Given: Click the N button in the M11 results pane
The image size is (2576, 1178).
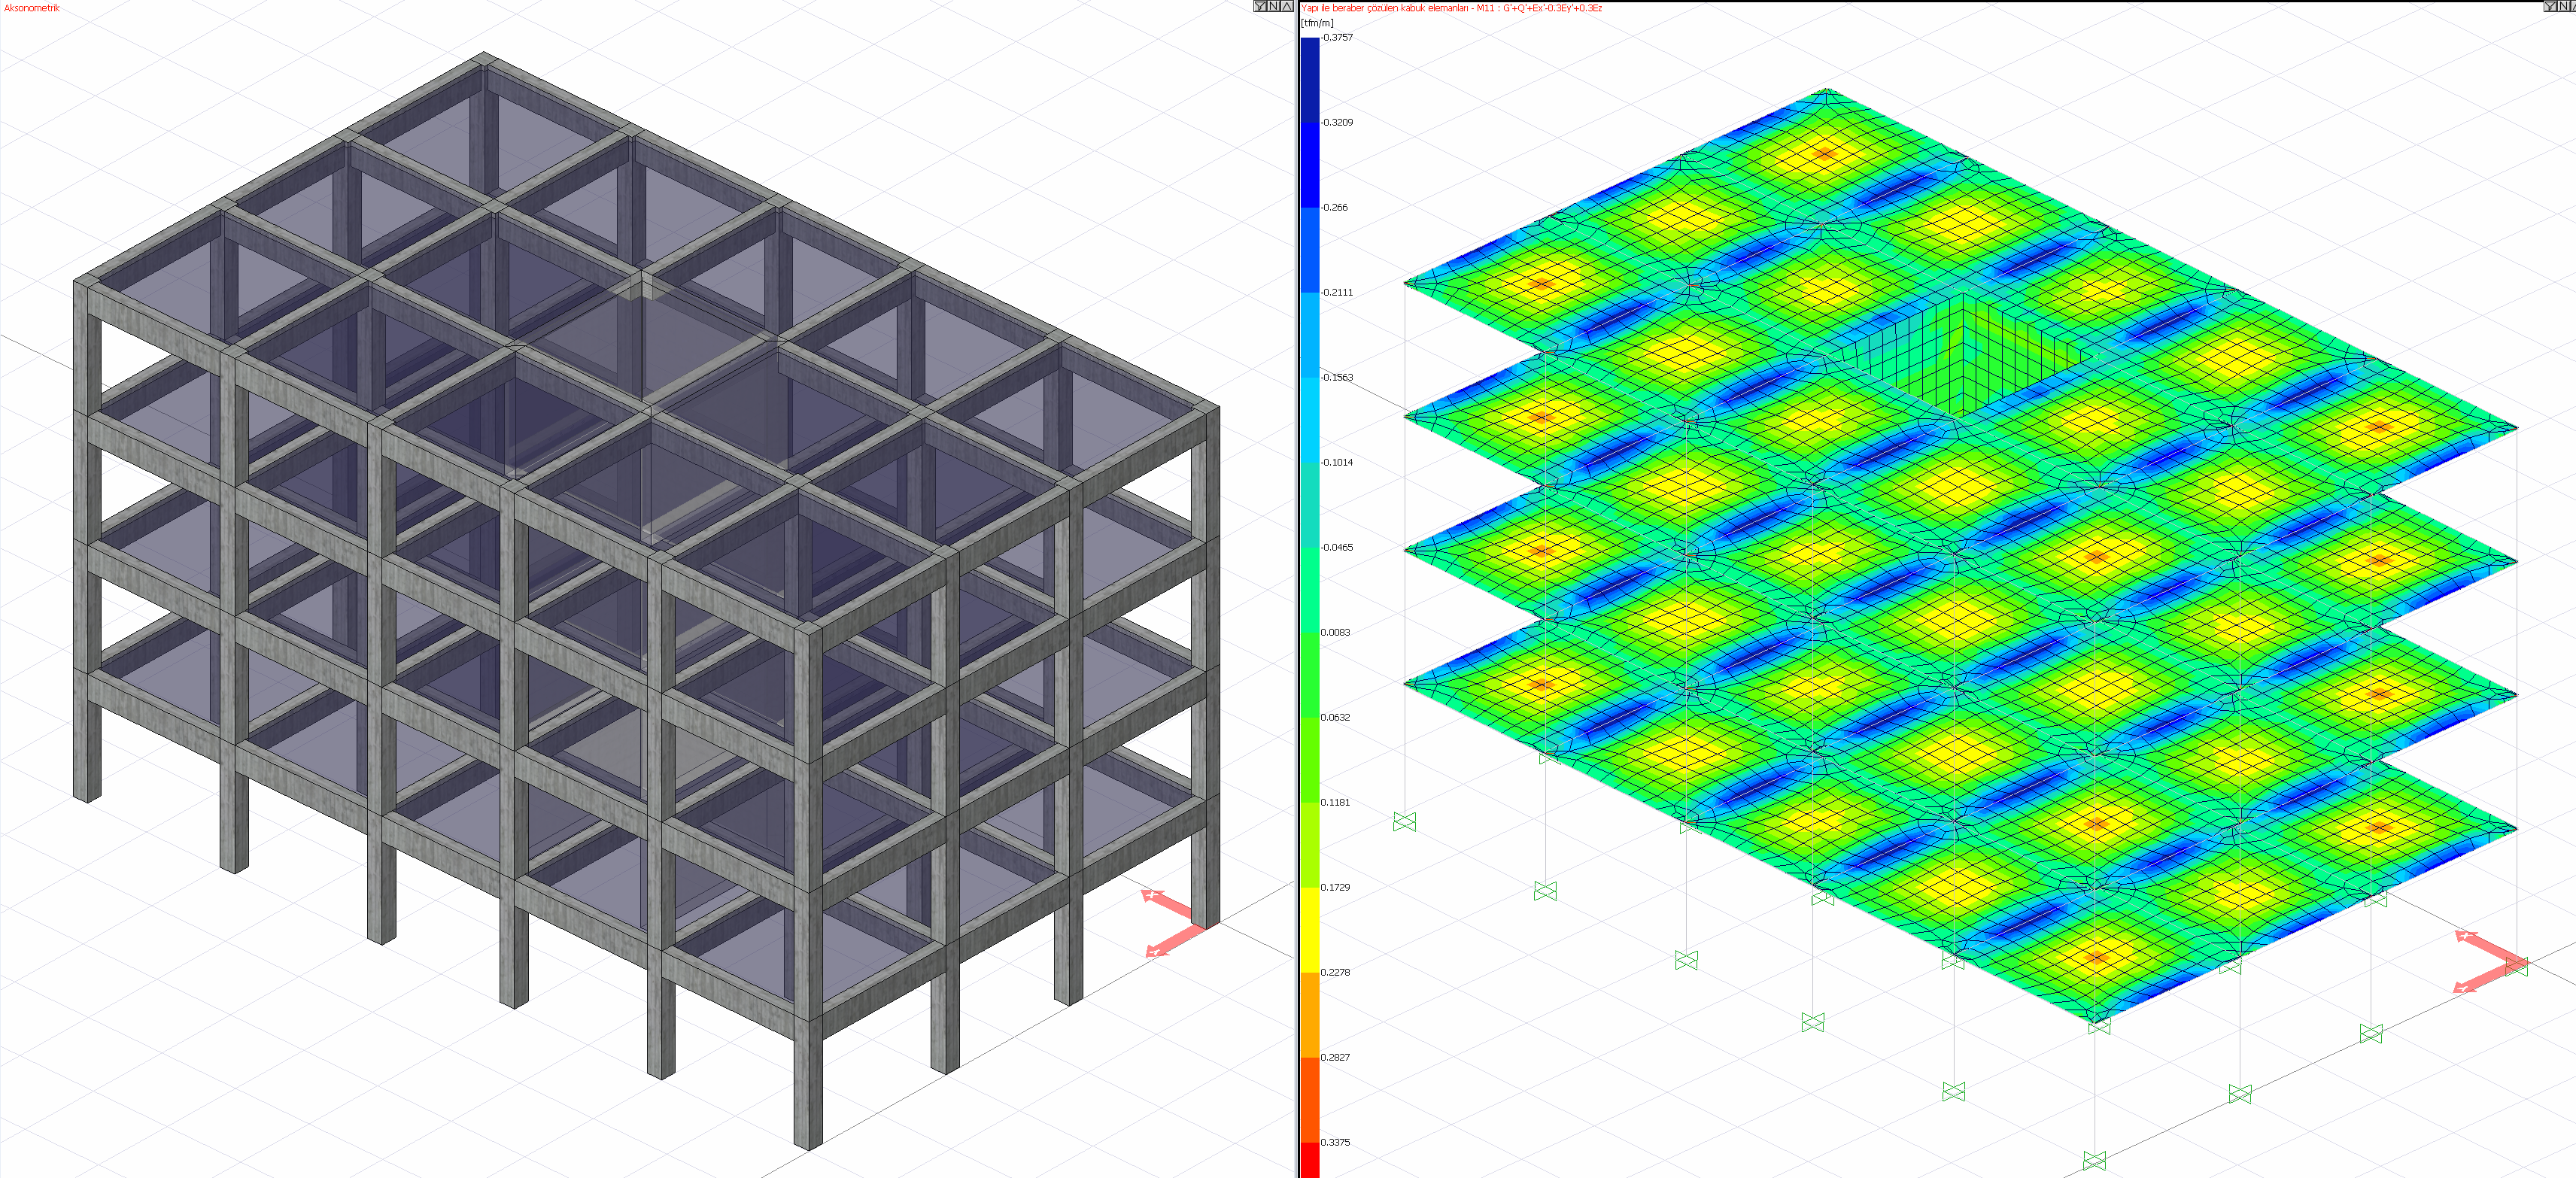Looking at the screenshot, I should [x=2563, y=6].
